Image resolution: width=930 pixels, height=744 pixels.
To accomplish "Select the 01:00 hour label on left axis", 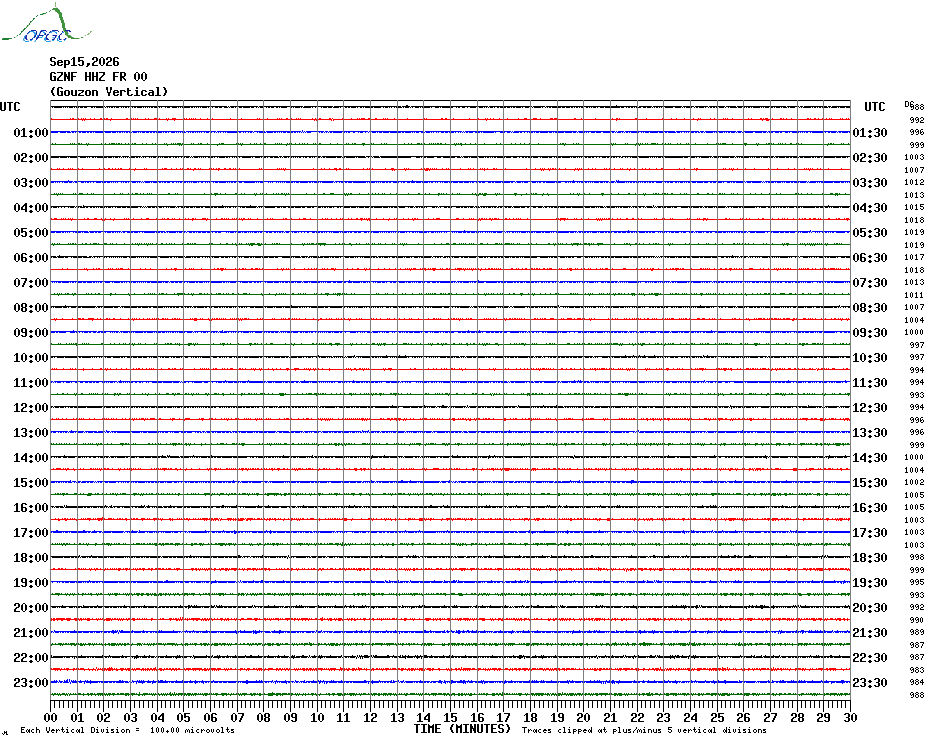I will coord(31,132).
